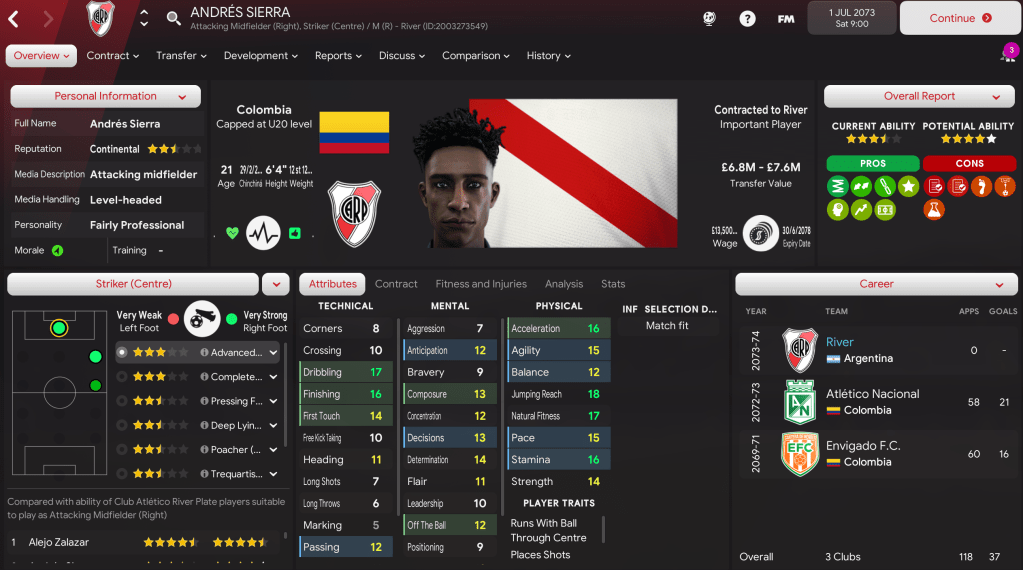Go back with the left arrow
Viewport: 1023px width, 570px height.
click(x=14, y=19)
